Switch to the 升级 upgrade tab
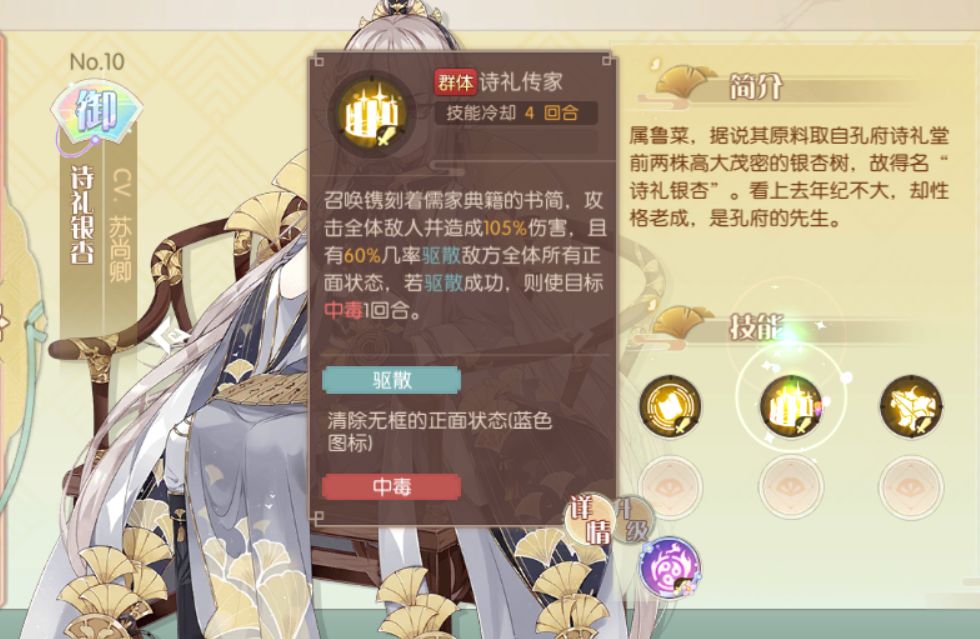Screen dimensions: 980x639 tap(632, 520)
